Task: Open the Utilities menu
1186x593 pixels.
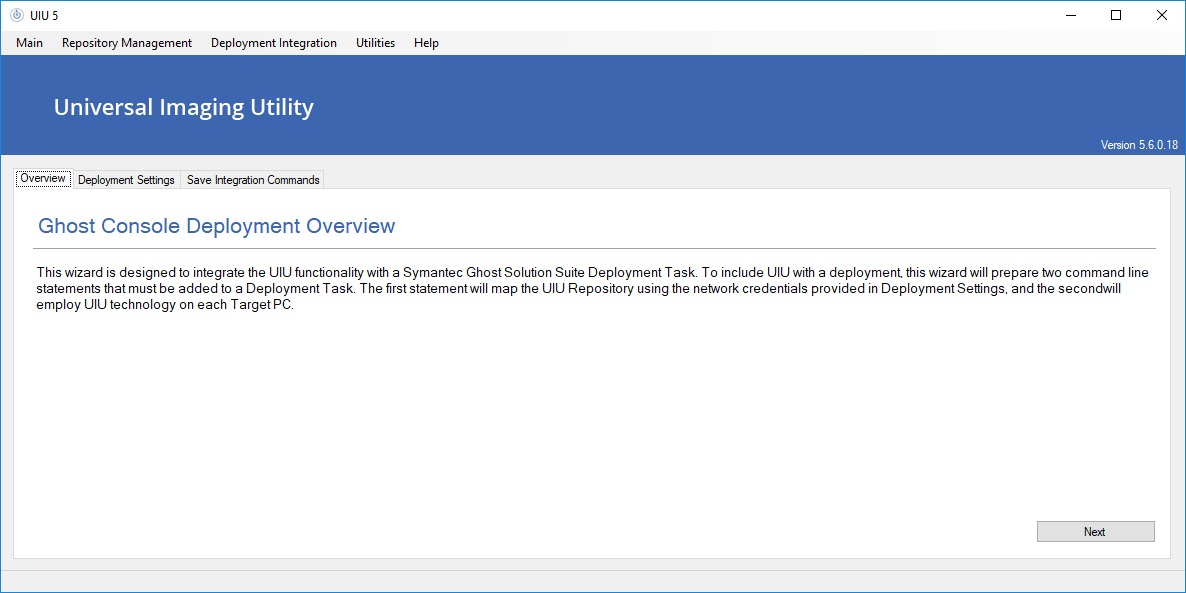Action: click(375, 43)
